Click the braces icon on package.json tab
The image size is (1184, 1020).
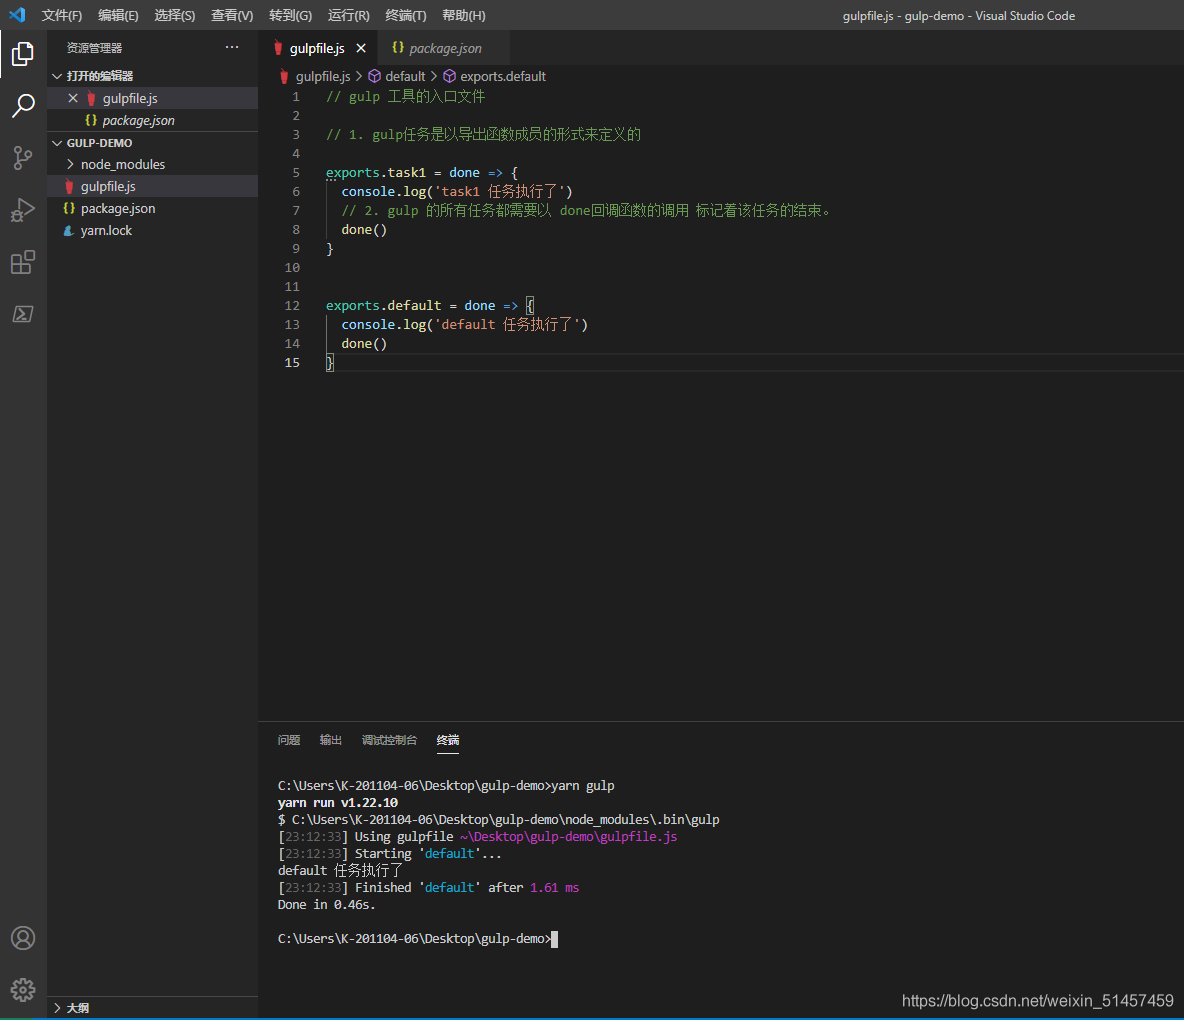398,48
